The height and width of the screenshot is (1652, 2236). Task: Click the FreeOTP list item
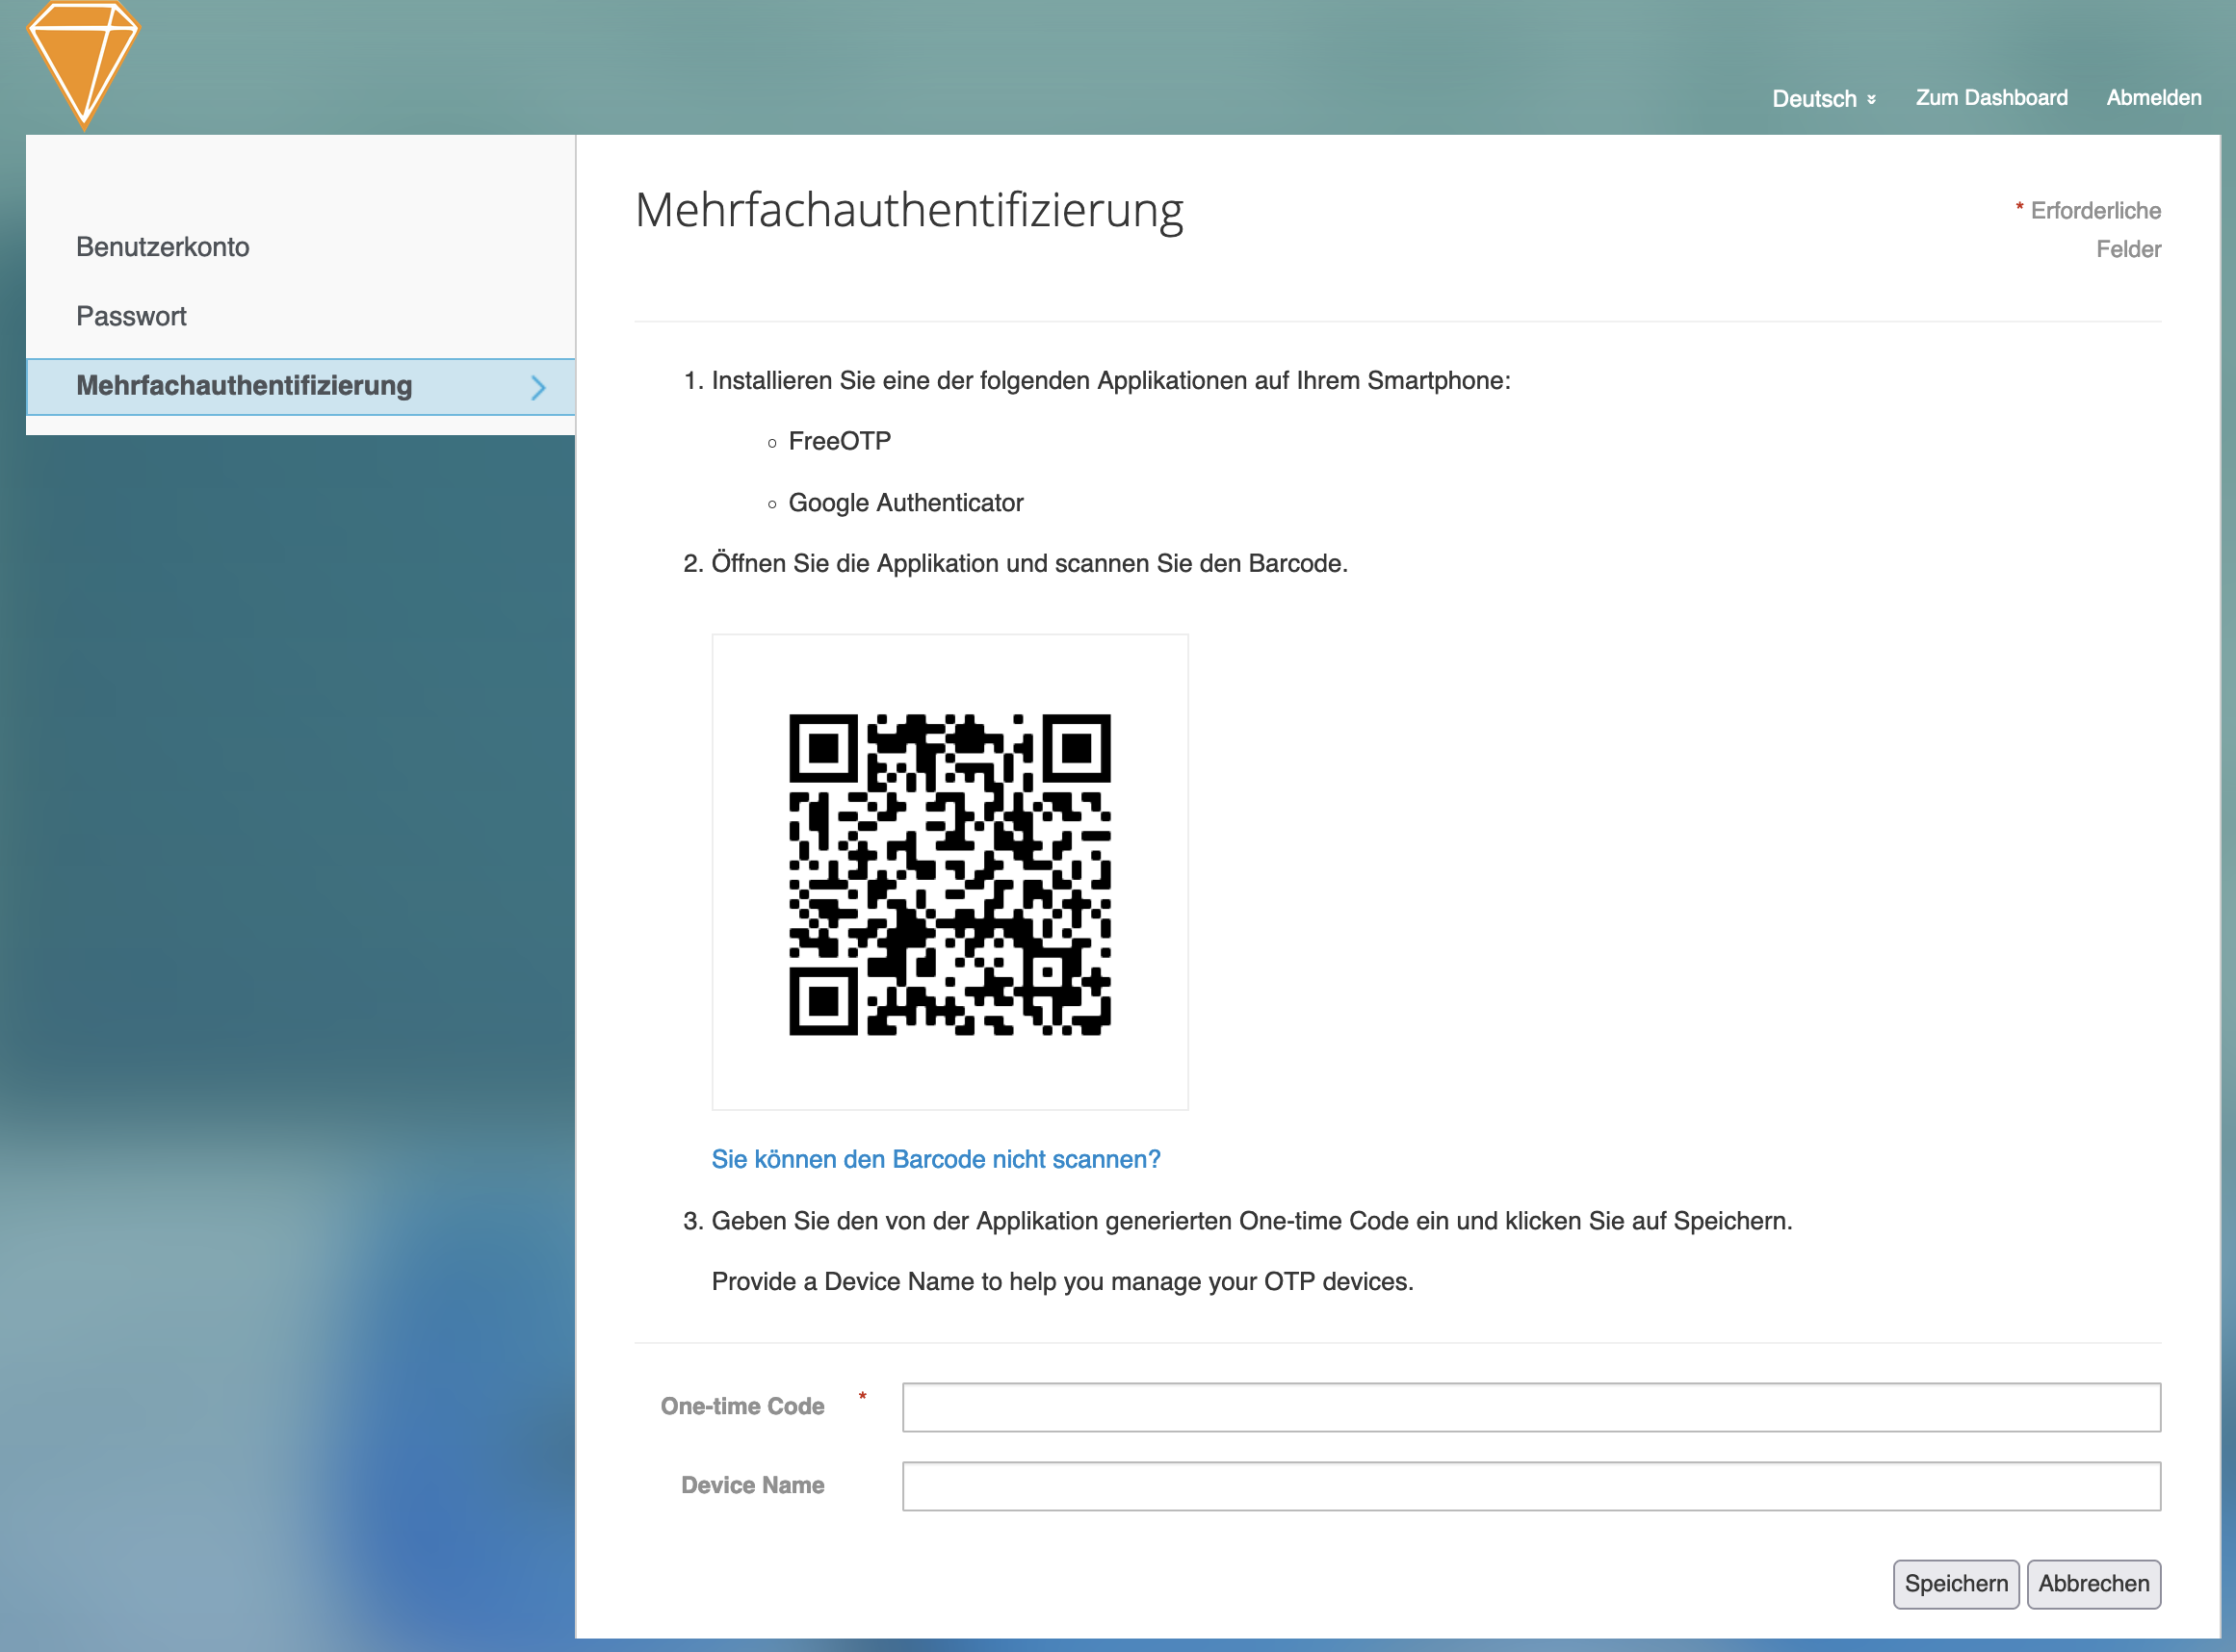coord(839,441)
